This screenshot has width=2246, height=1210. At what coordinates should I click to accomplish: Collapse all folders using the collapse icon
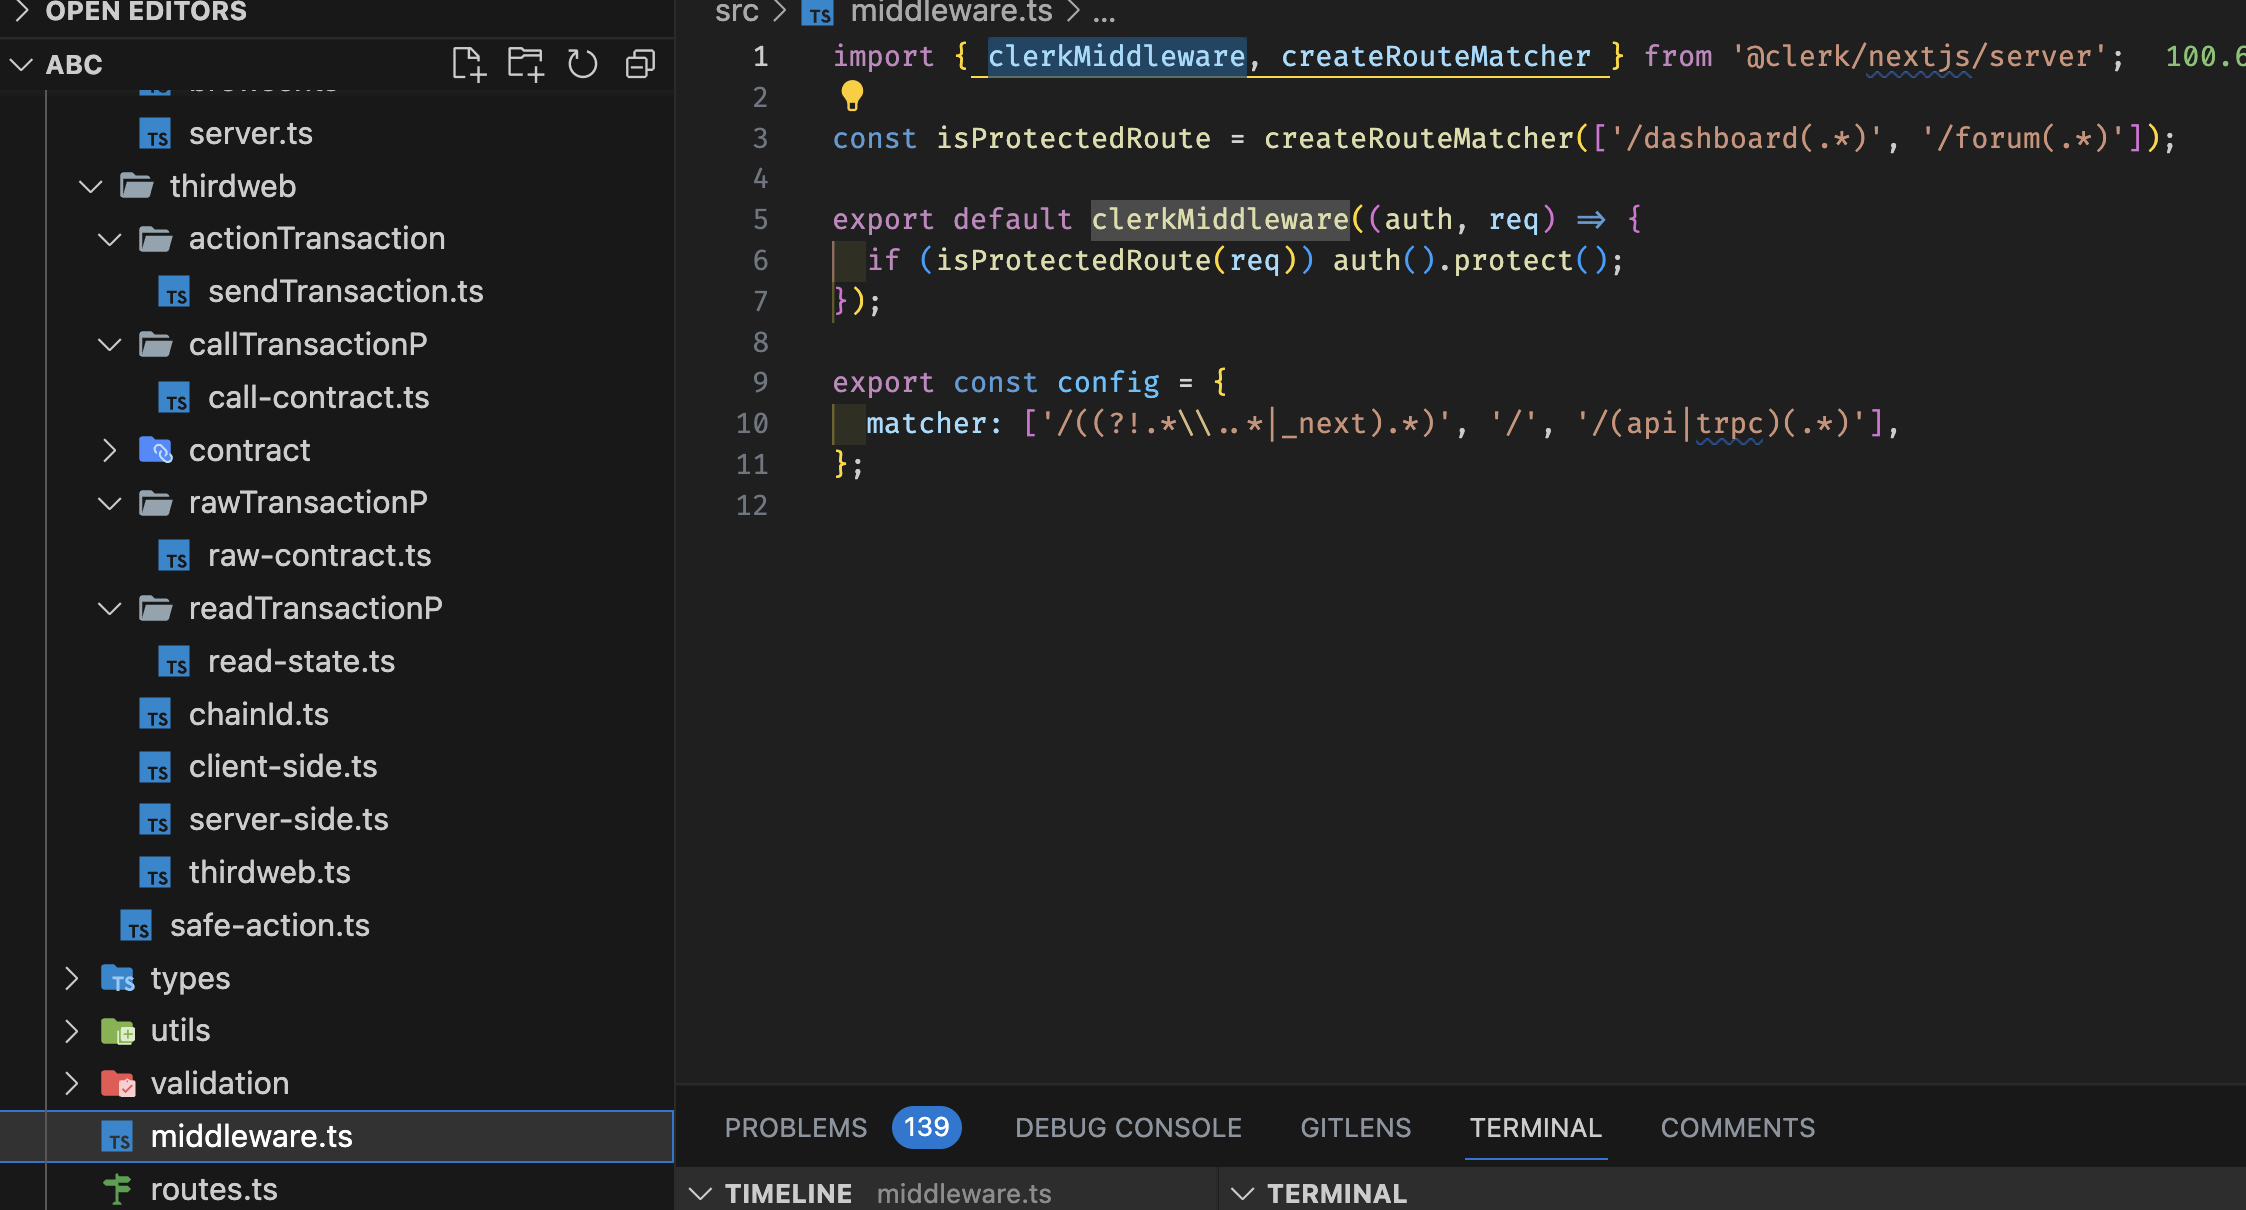tap(640, 65)
